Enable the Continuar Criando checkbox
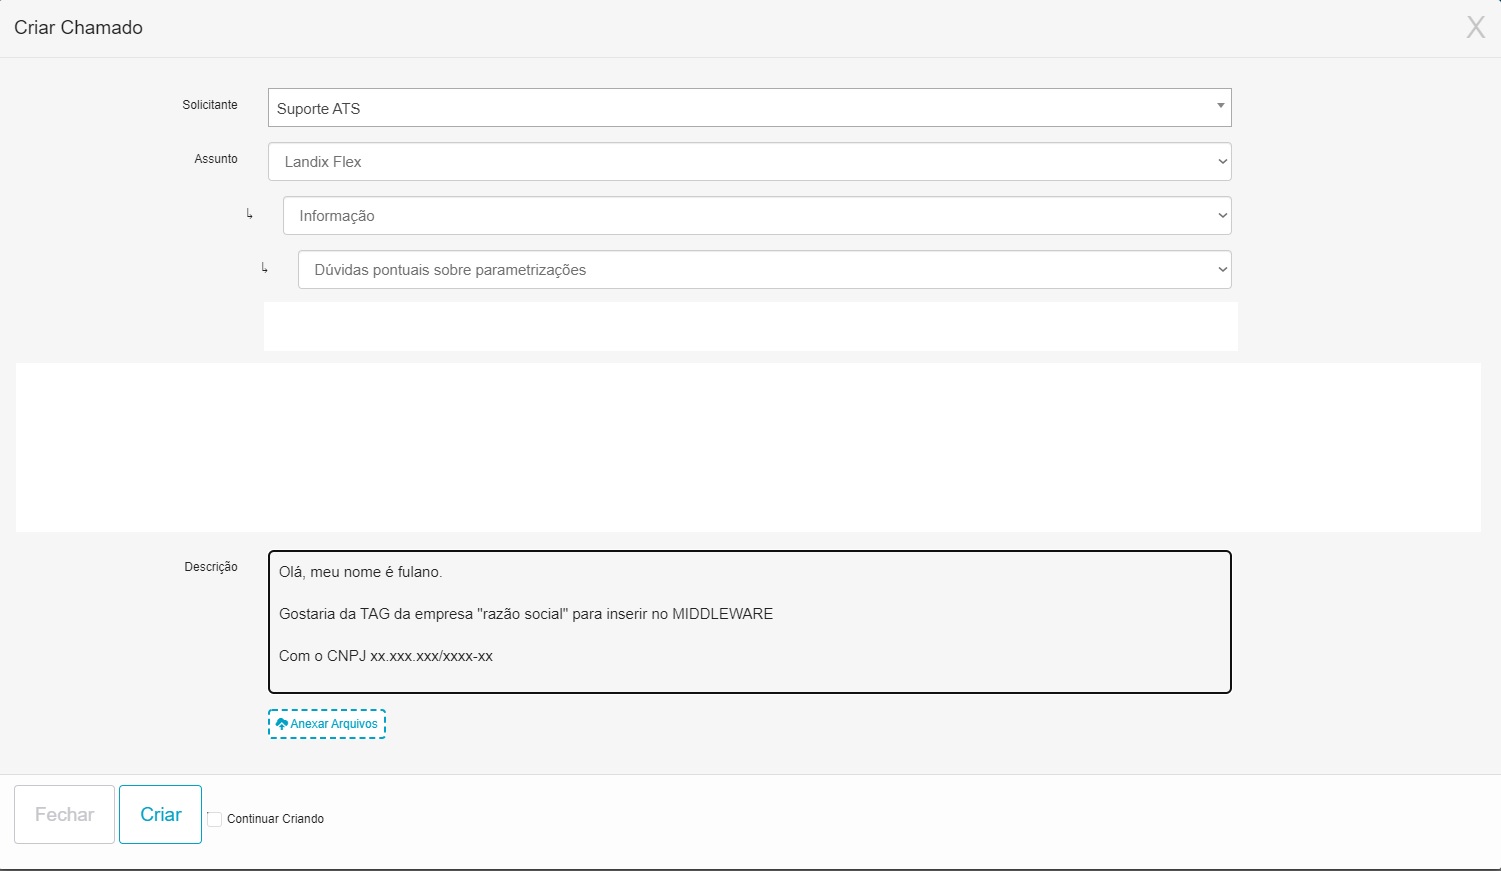The image size is (1501, 871). 214,819
